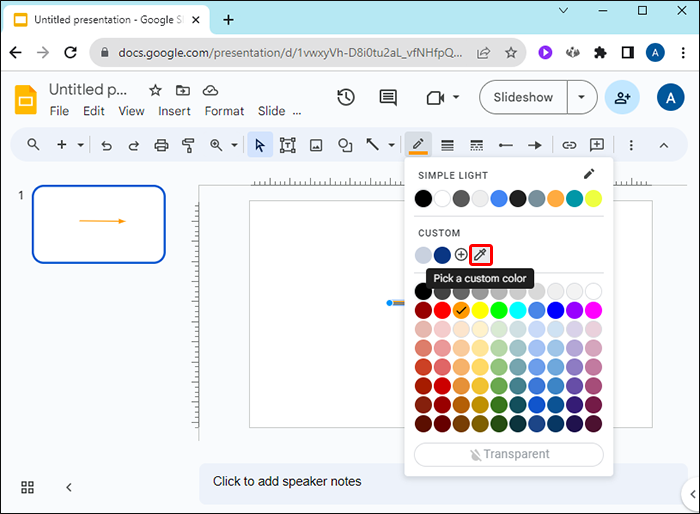Click the Slideshow button
The height and width of the screenshot is (514, 700).
coord(523,97)
